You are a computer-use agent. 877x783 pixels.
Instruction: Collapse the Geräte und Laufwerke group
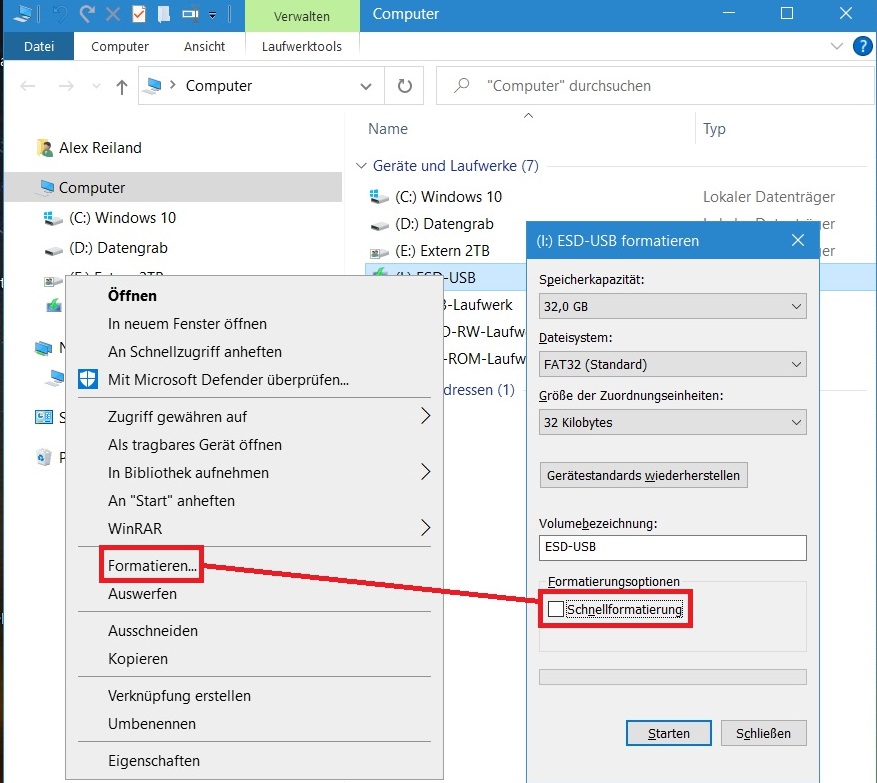[x=361, y=166]
